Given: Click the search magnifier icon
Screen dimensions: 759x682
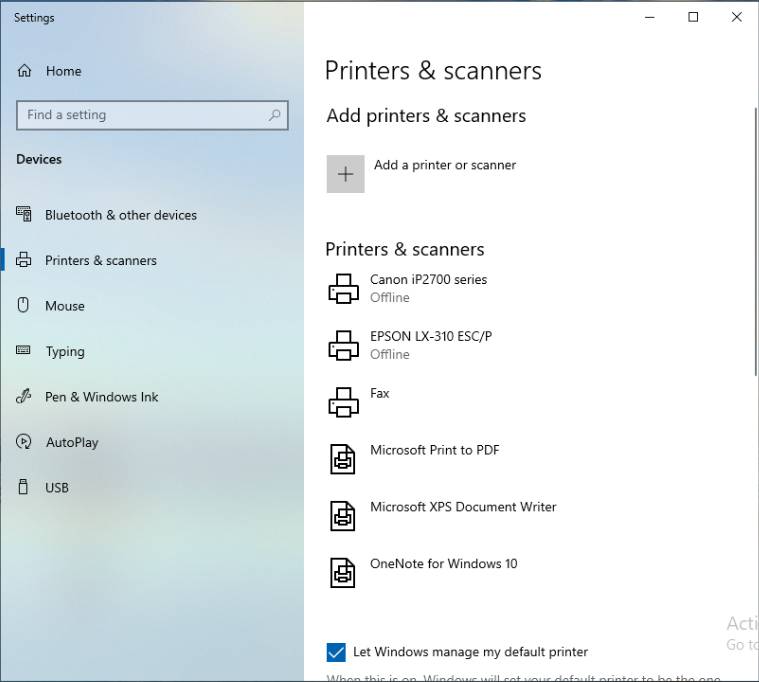Looking at the screenshot, I should click(x=274, y=115).
